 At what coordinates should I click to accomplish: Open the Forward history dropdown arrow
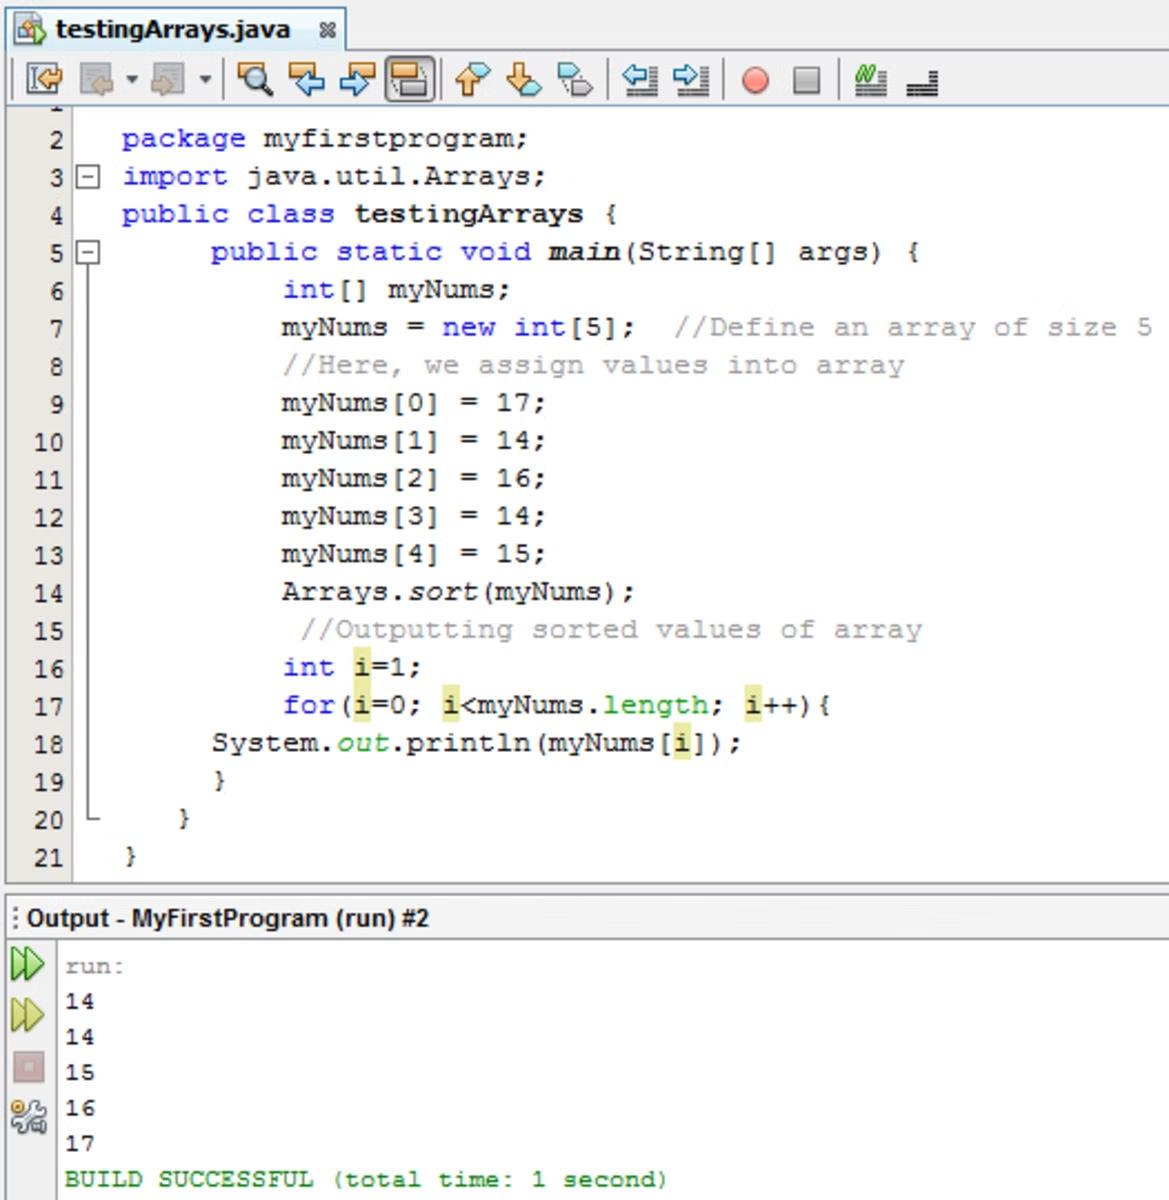pos(204,79)
